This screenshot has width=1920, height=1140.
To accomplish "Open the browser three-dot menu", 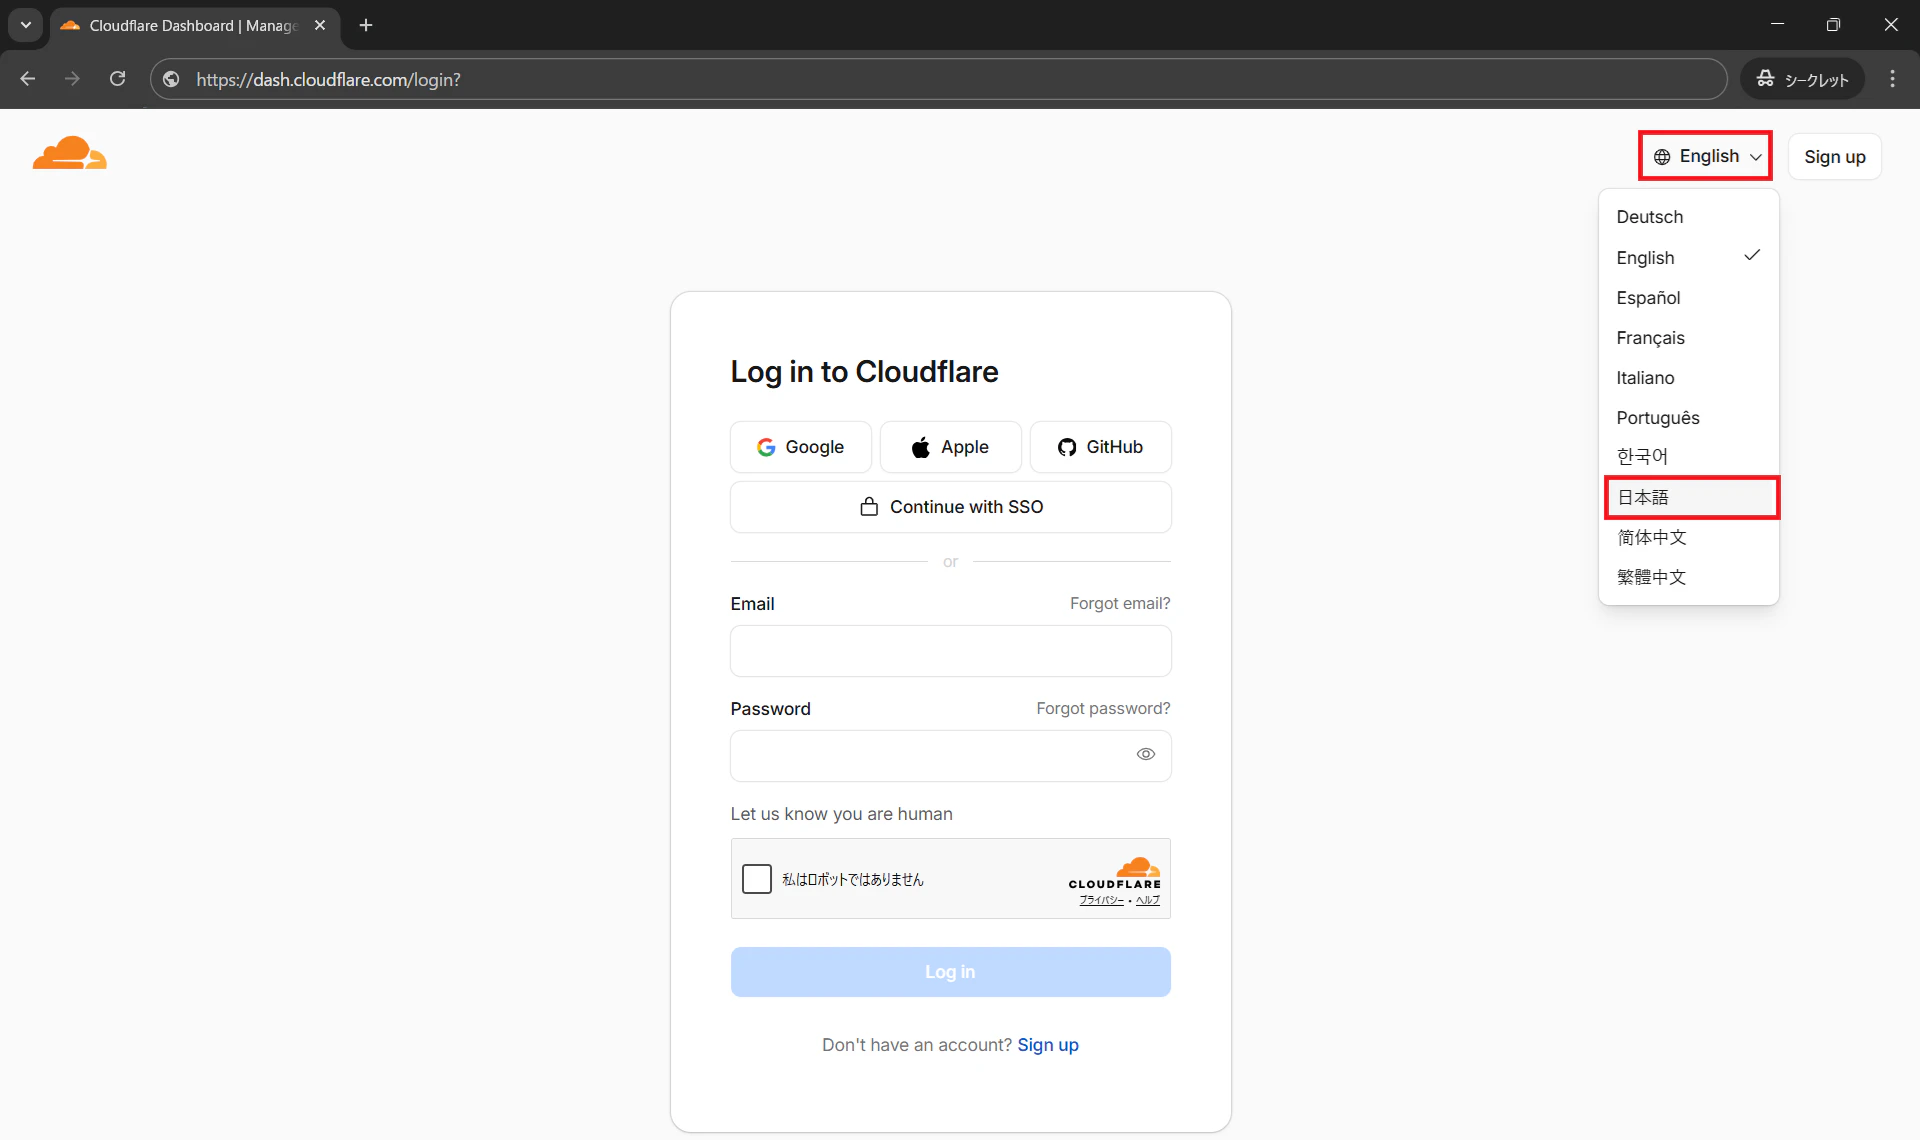I will 1892,79.
